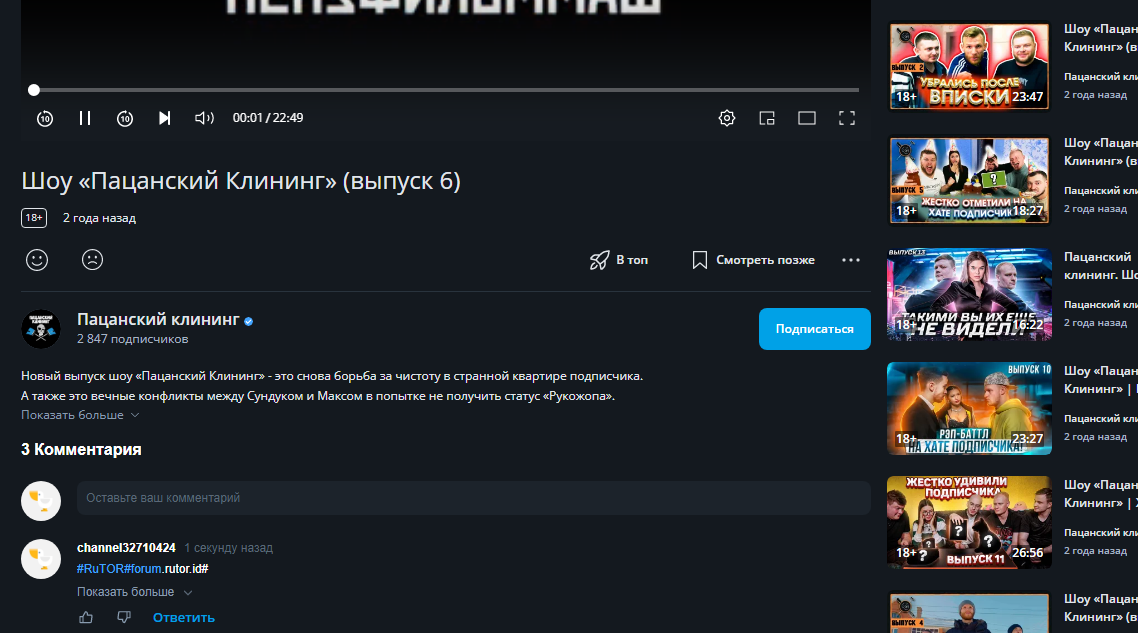Skip forward 10 seconds
1138x633 pixels.
click(x=125, y=118)
